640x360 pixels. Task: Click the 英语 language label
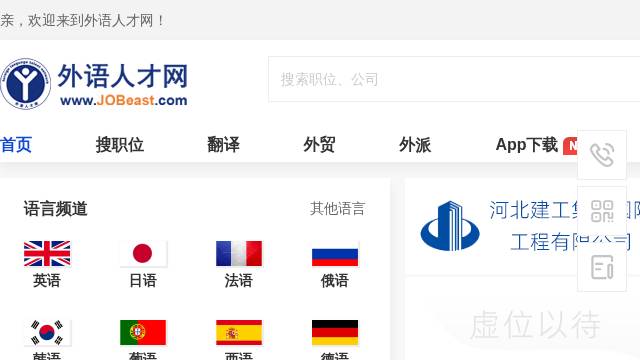(47, 280)
